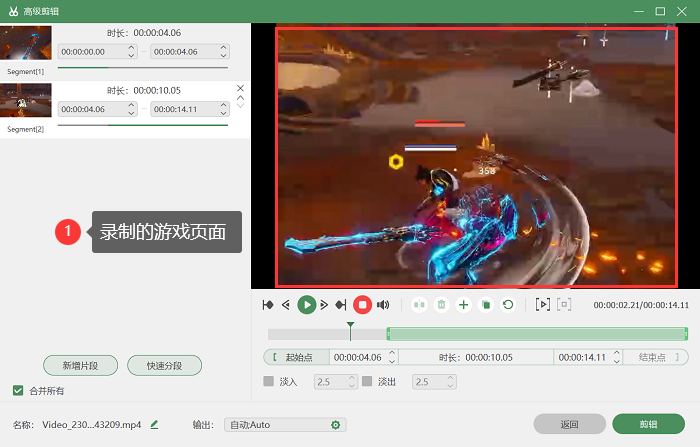This screenshot has height=447, width=700.
Task: Open output format settings gear icon
Action: pyautogui.click(x=335, y=425)
